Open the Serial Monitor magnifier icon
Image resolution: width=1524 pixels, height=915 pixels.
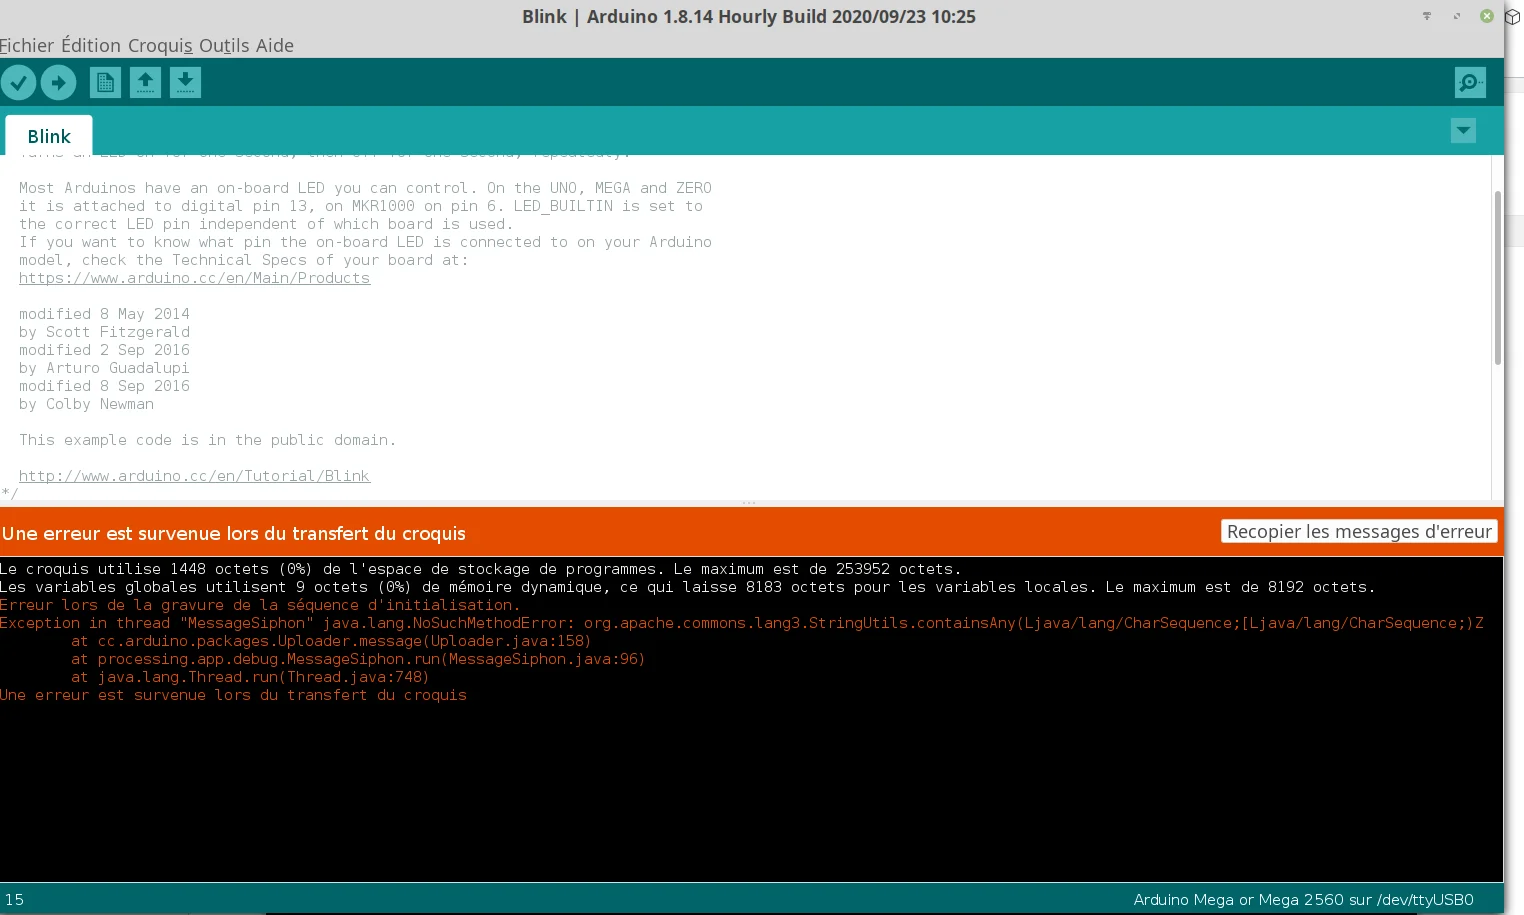[x=1470, y=82]
